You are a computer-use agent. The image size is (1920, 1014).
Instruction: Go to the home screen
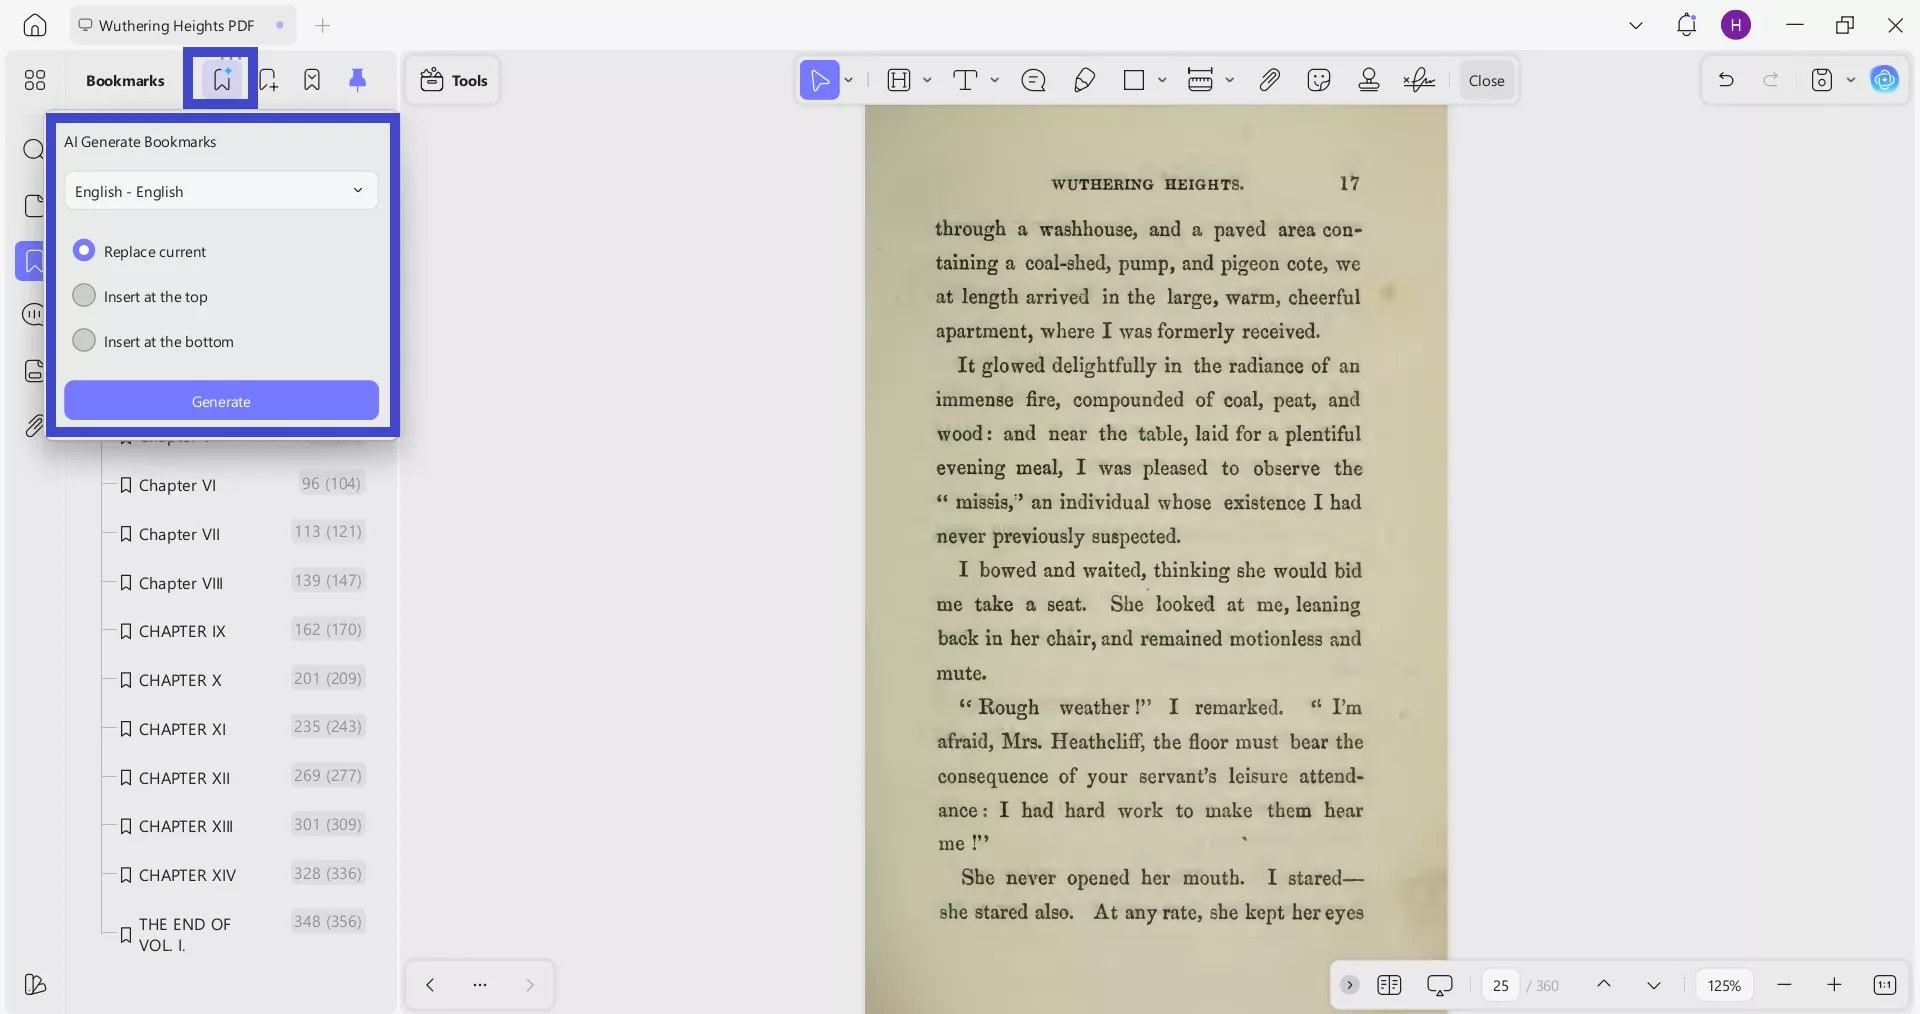tap(35, 25)
